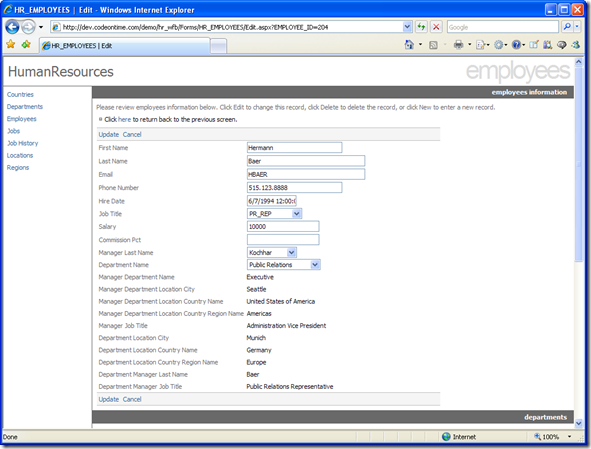591x449 pixels.
Task: Click the Research binoculars toolbar icon
Action: 548,45
